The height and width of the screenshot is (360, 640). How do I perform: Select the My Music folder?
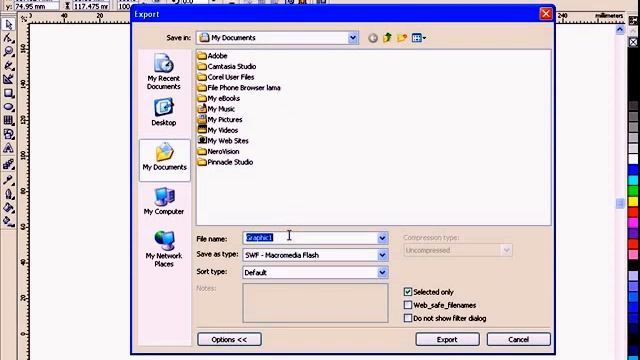[216, 109]
